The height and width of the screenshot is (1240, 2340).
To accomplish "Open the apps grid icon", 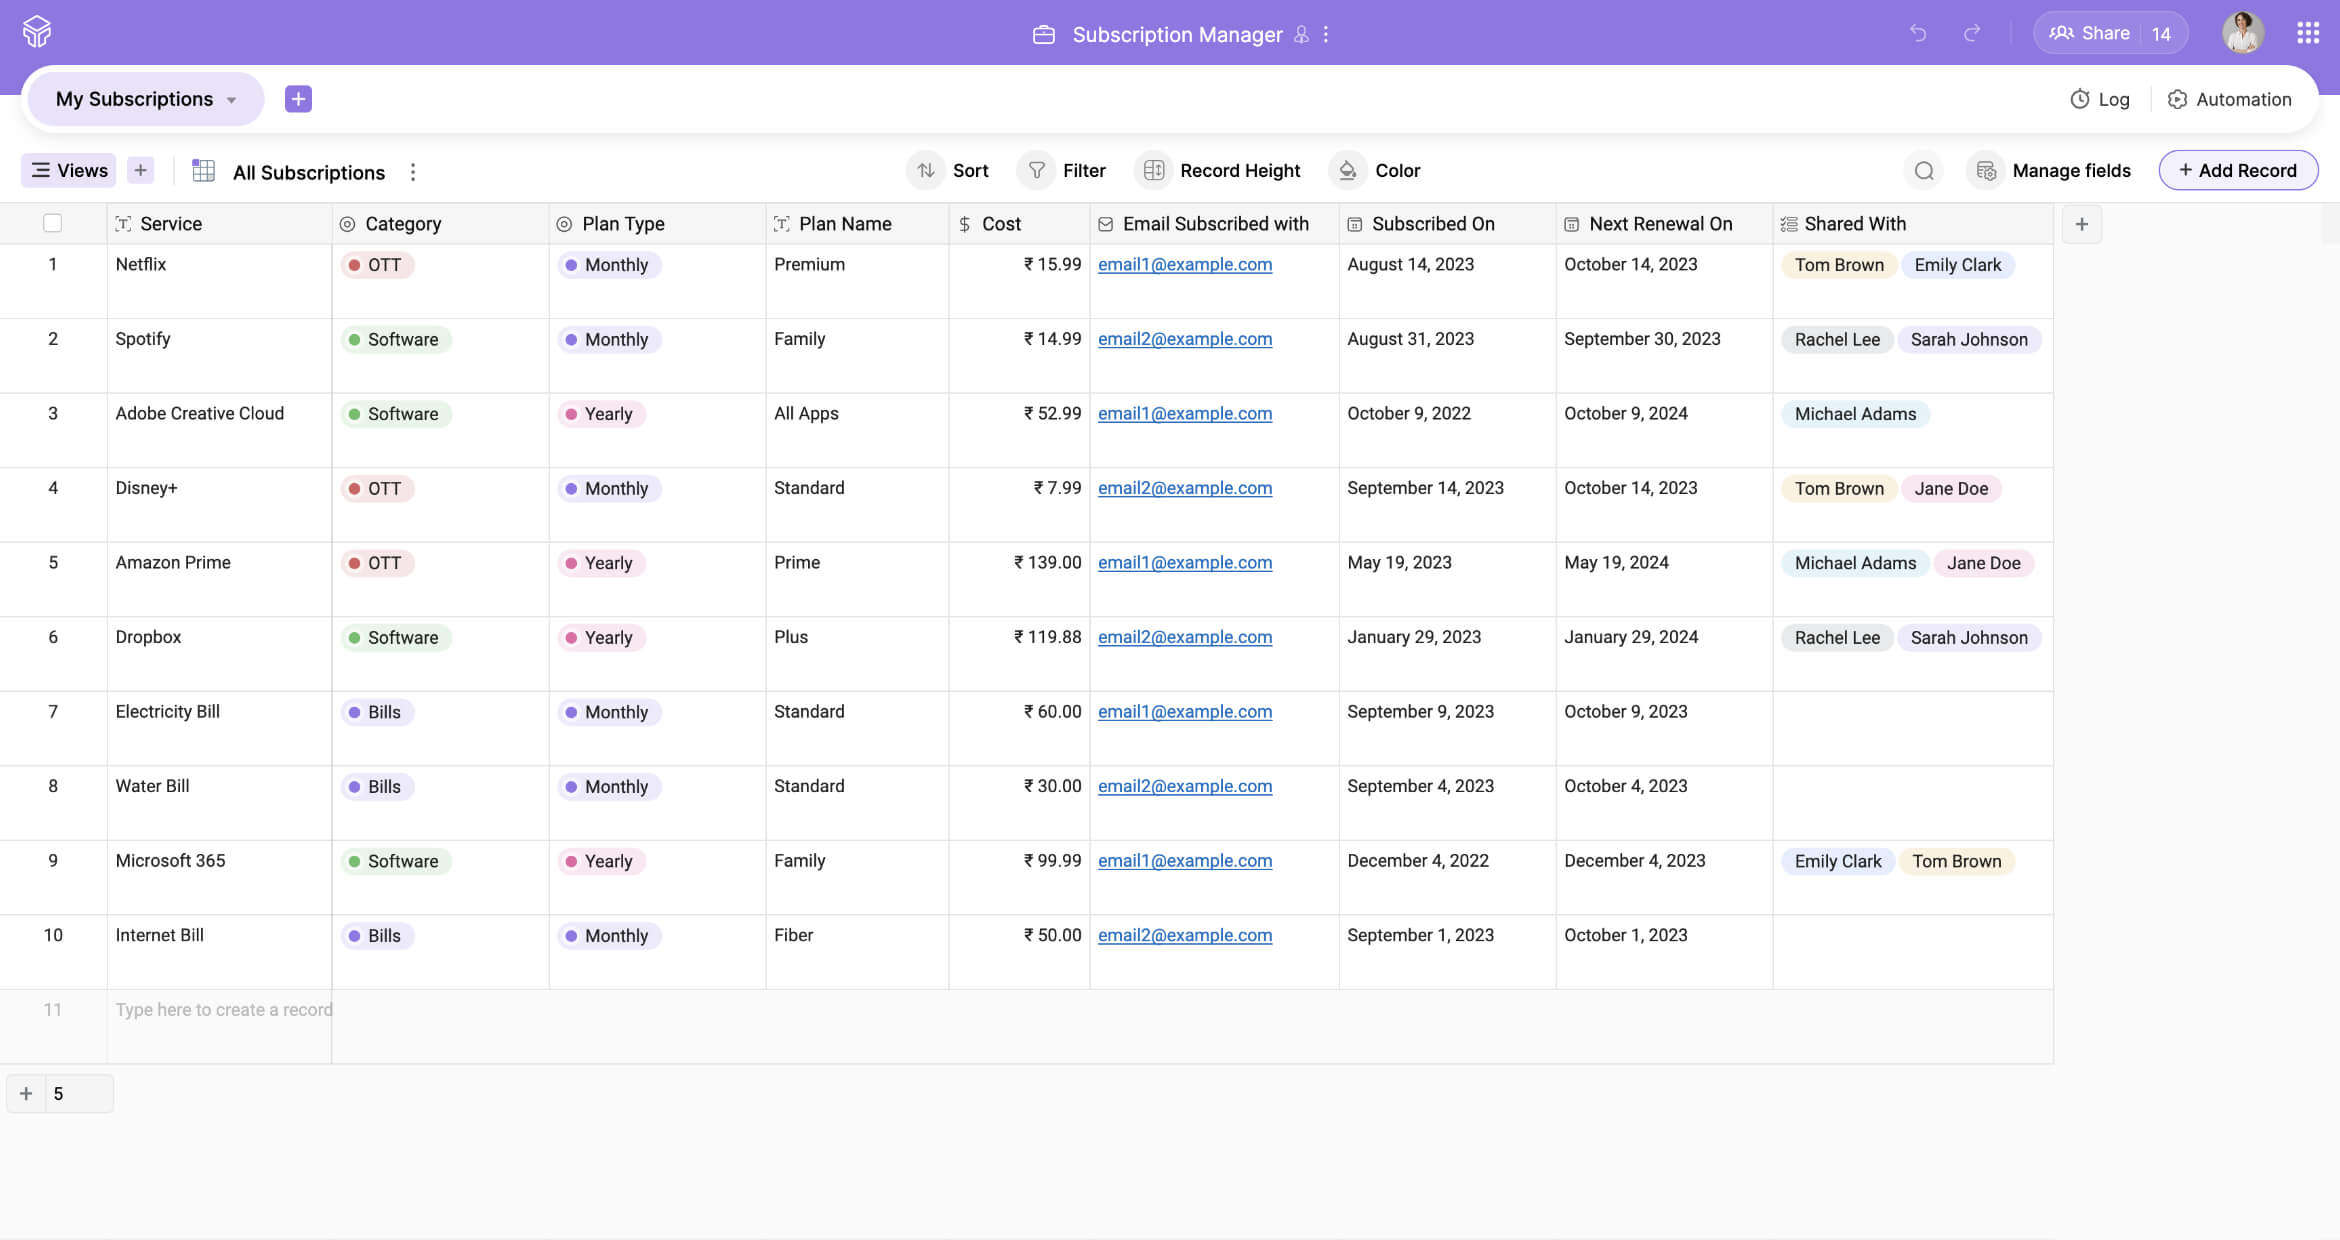I will pyautogui.click(x=2307, y=33).
